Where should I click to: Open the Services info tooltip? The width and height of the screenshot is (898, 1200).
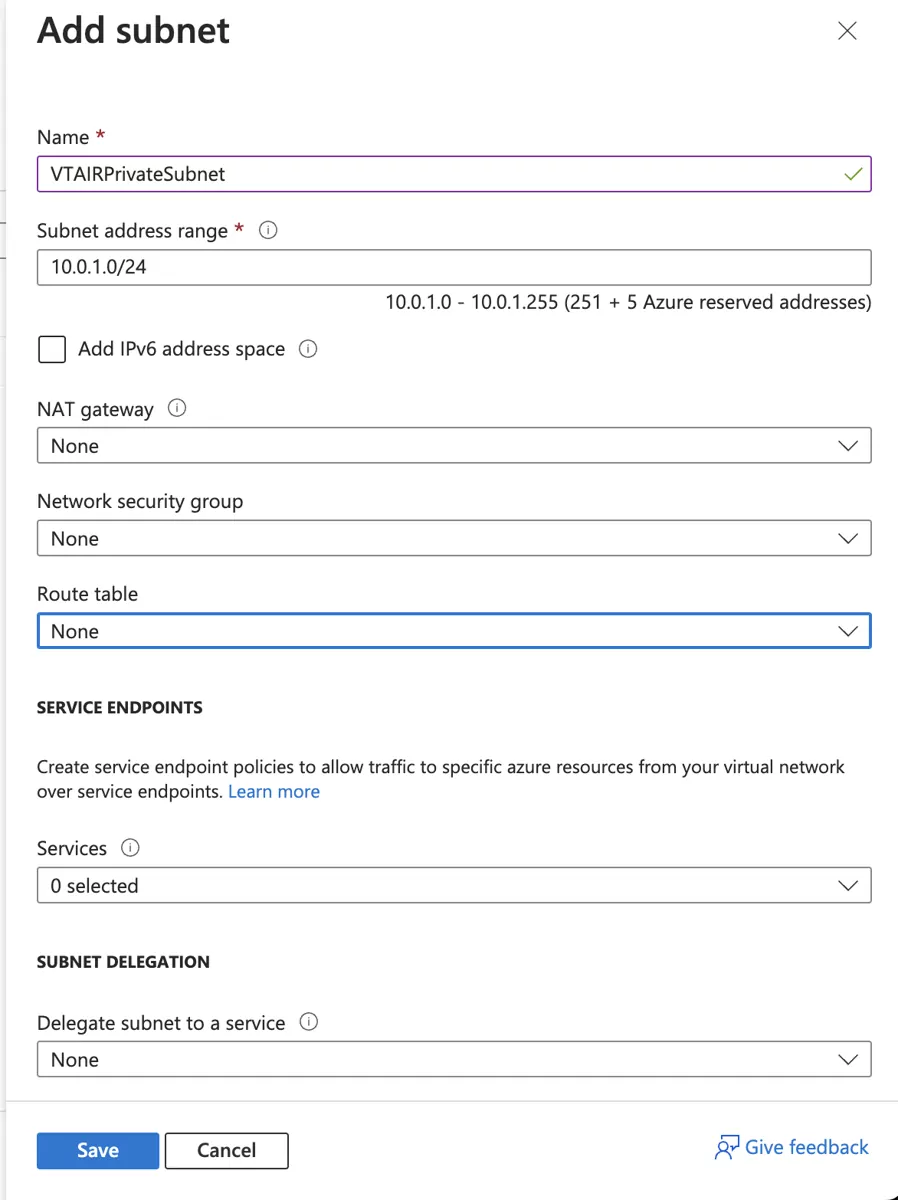129,847
